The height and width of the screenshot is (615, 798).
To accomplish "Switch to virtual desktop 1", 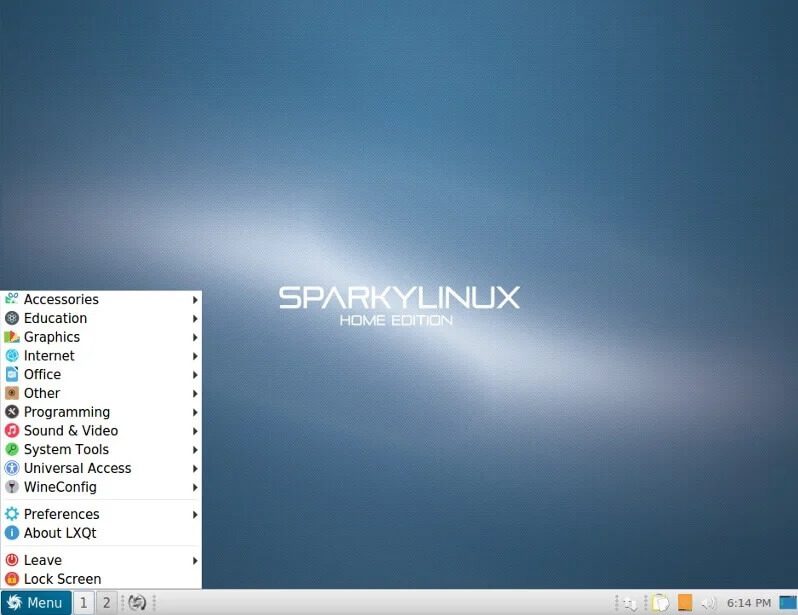I will point(83,603).
